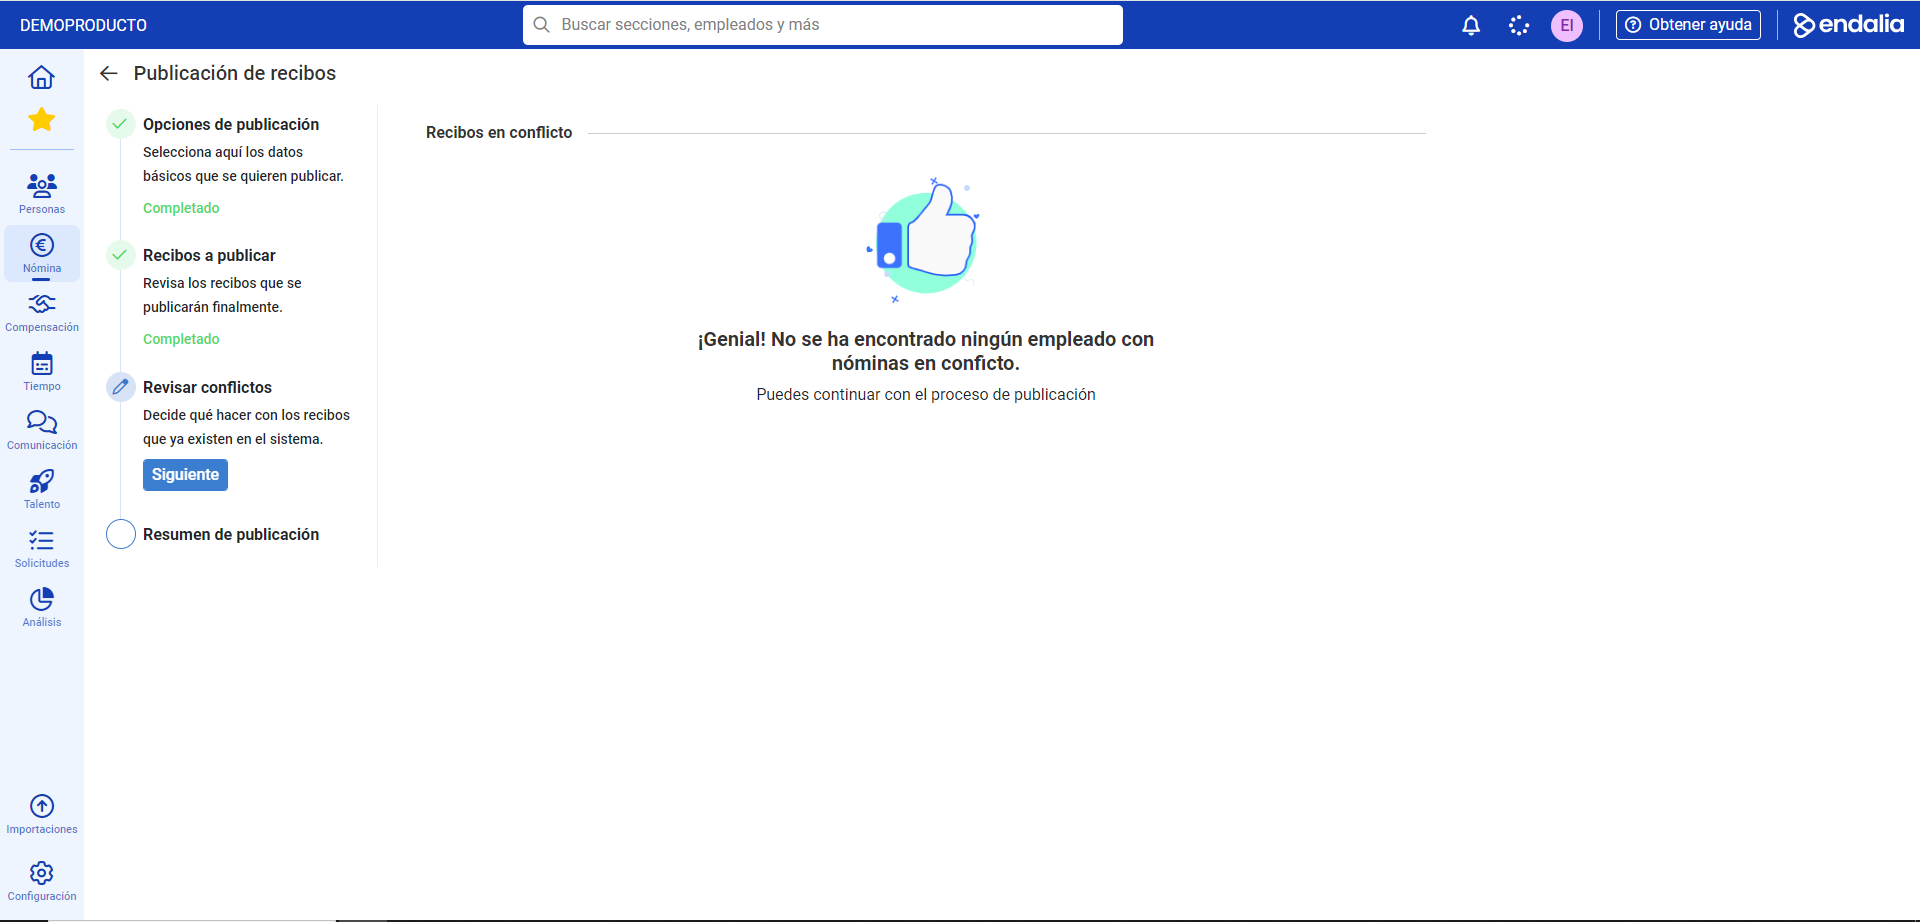Click the Obtener ayuda button
Image resolution: width=1920 pixels, height=922 pixels.
1688,25
